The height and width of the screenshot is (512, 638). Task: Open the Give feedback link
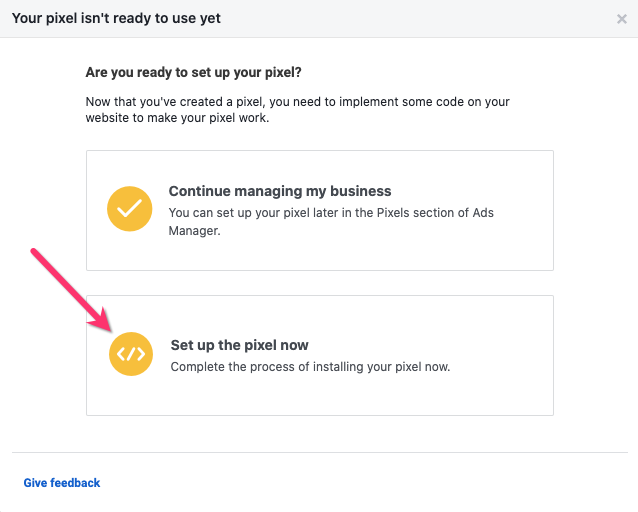[62, 483]
